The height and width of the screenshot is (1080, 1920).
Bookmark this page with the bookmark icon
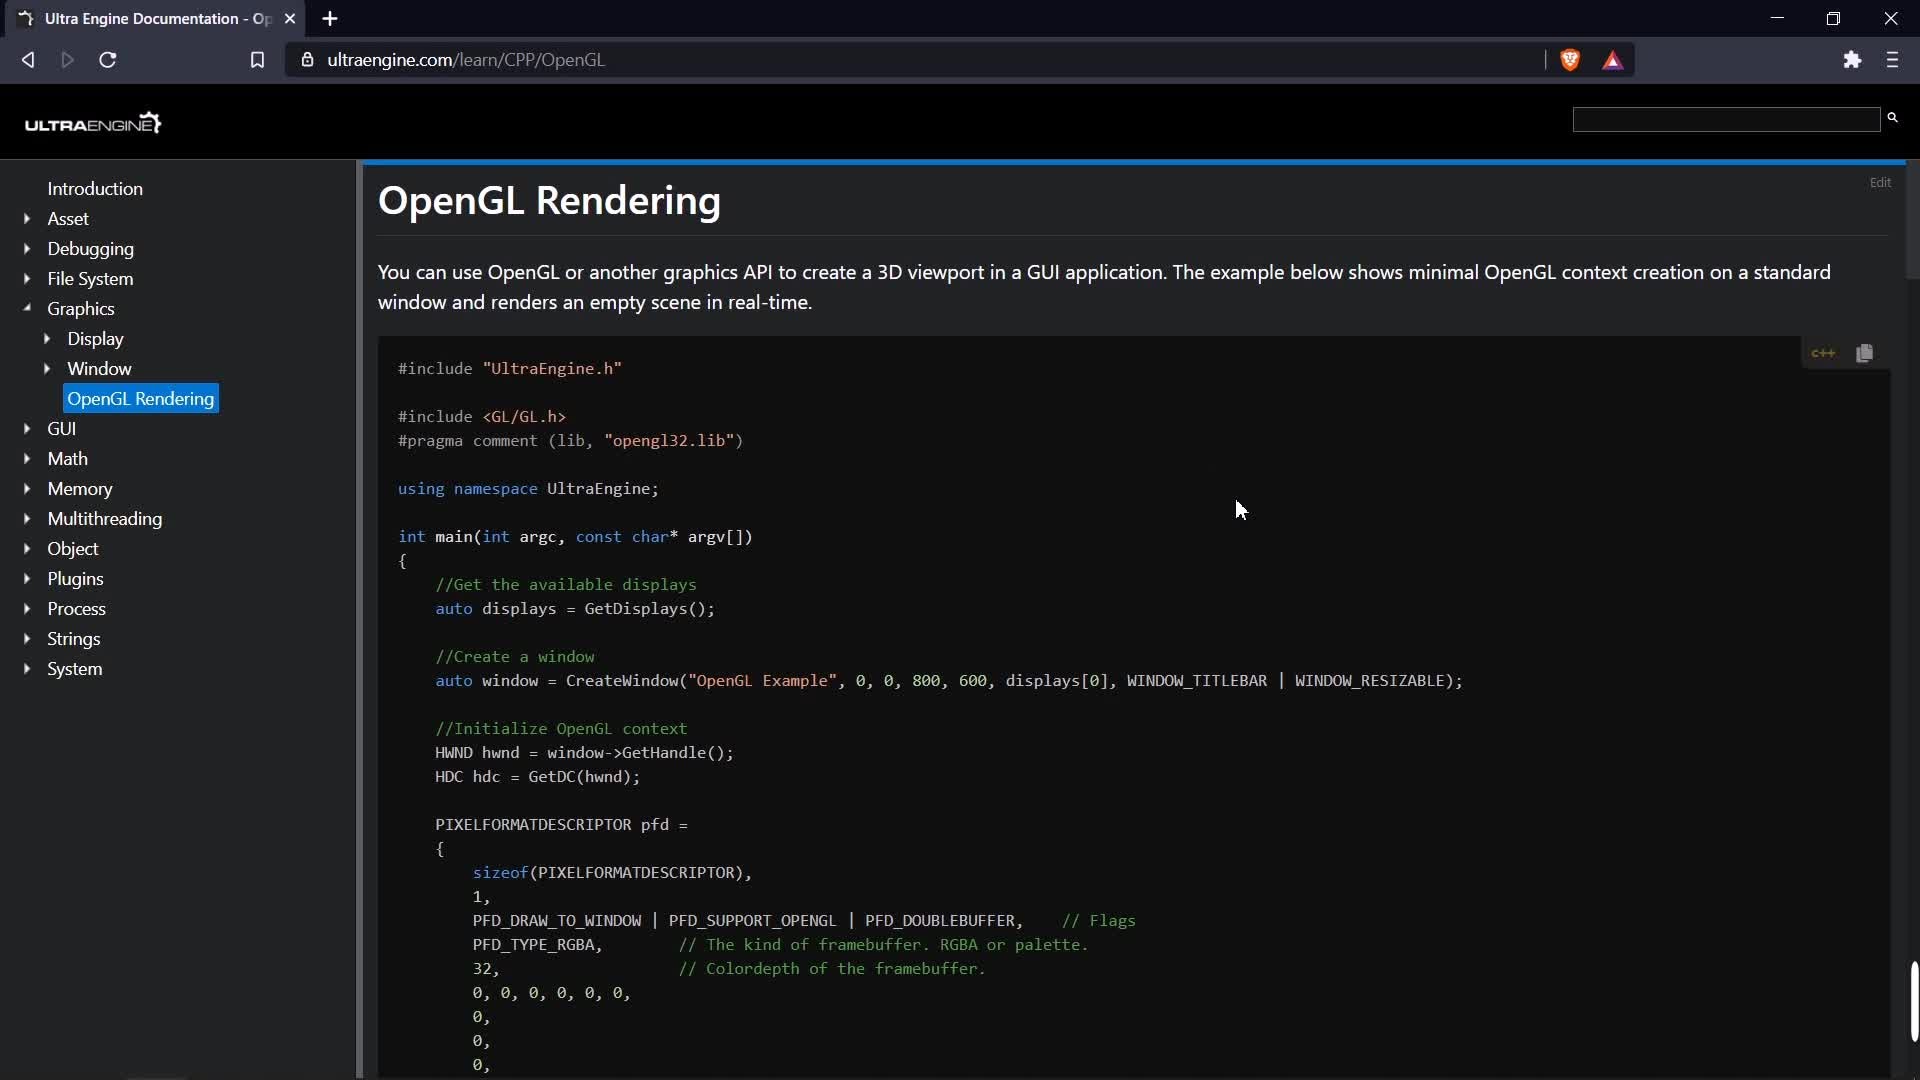pos(257,60)
